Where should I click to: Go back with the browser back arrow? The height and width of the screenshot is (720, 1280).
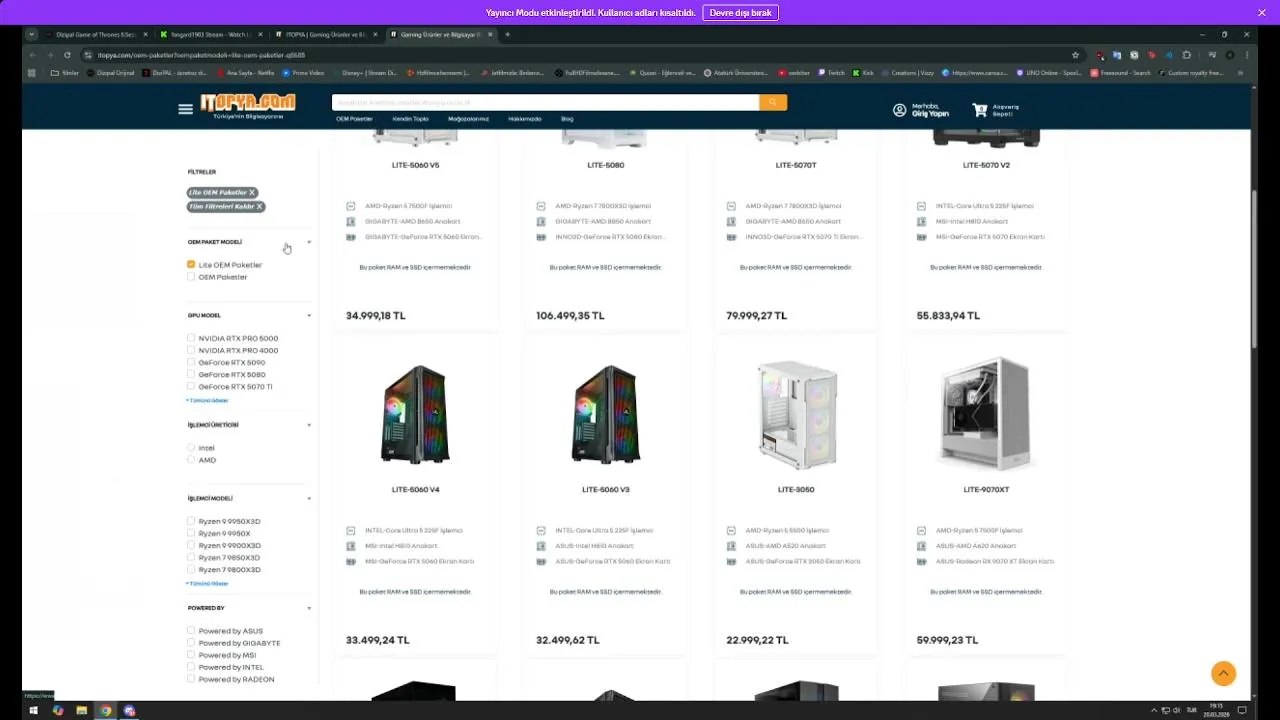click(32, 55)
